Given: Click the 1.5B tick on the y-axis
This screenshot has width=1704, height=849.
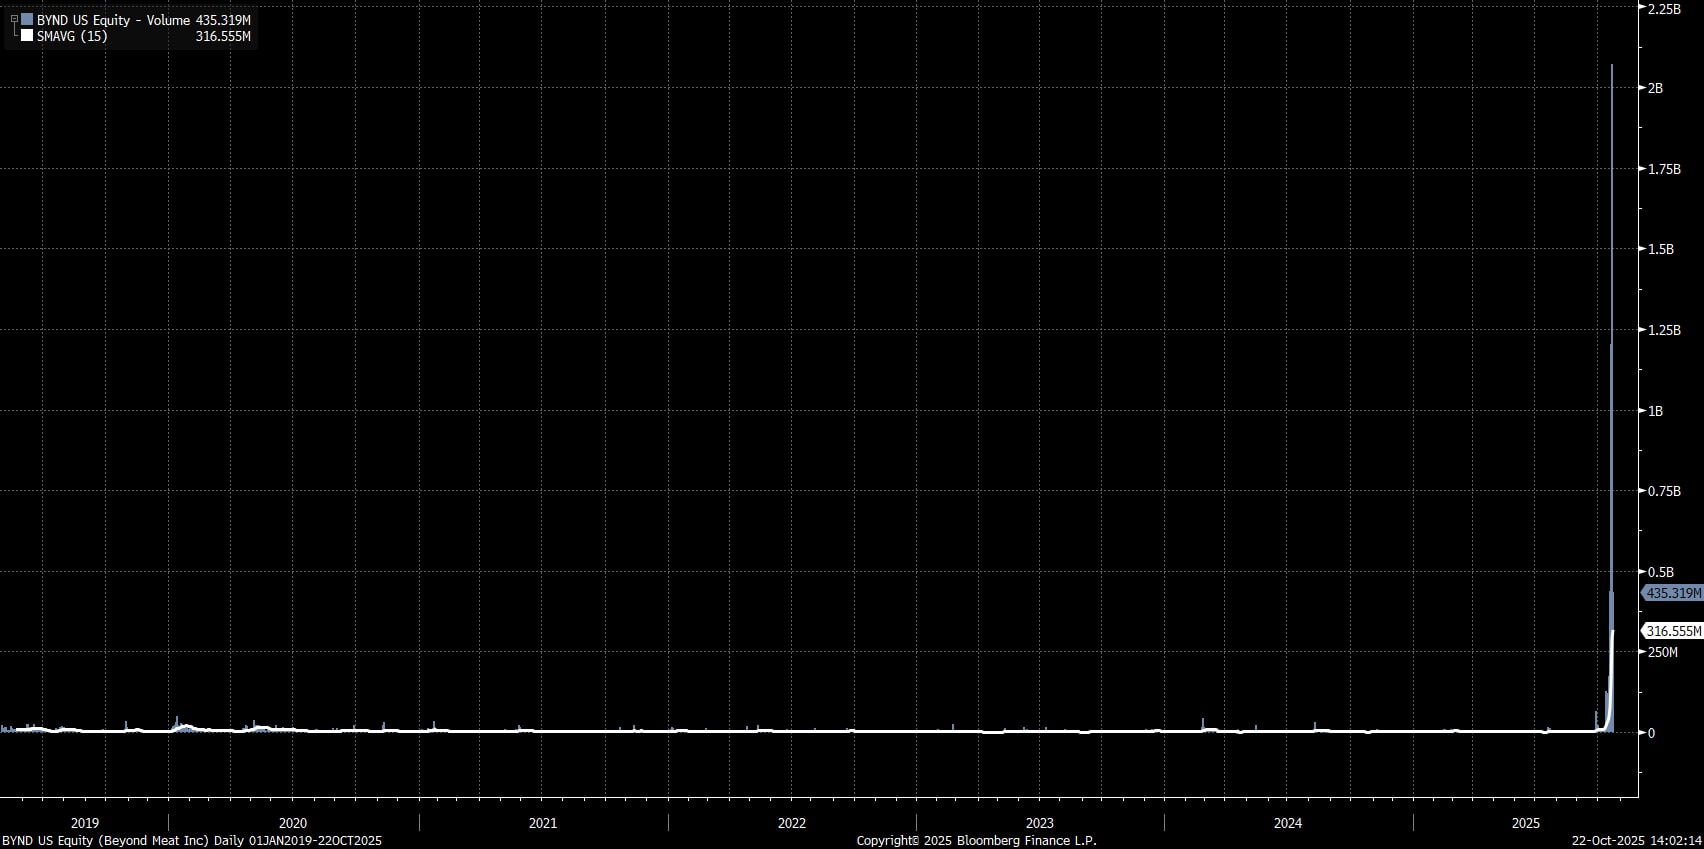Looking at the screenshot, I should click(1660, 249).
